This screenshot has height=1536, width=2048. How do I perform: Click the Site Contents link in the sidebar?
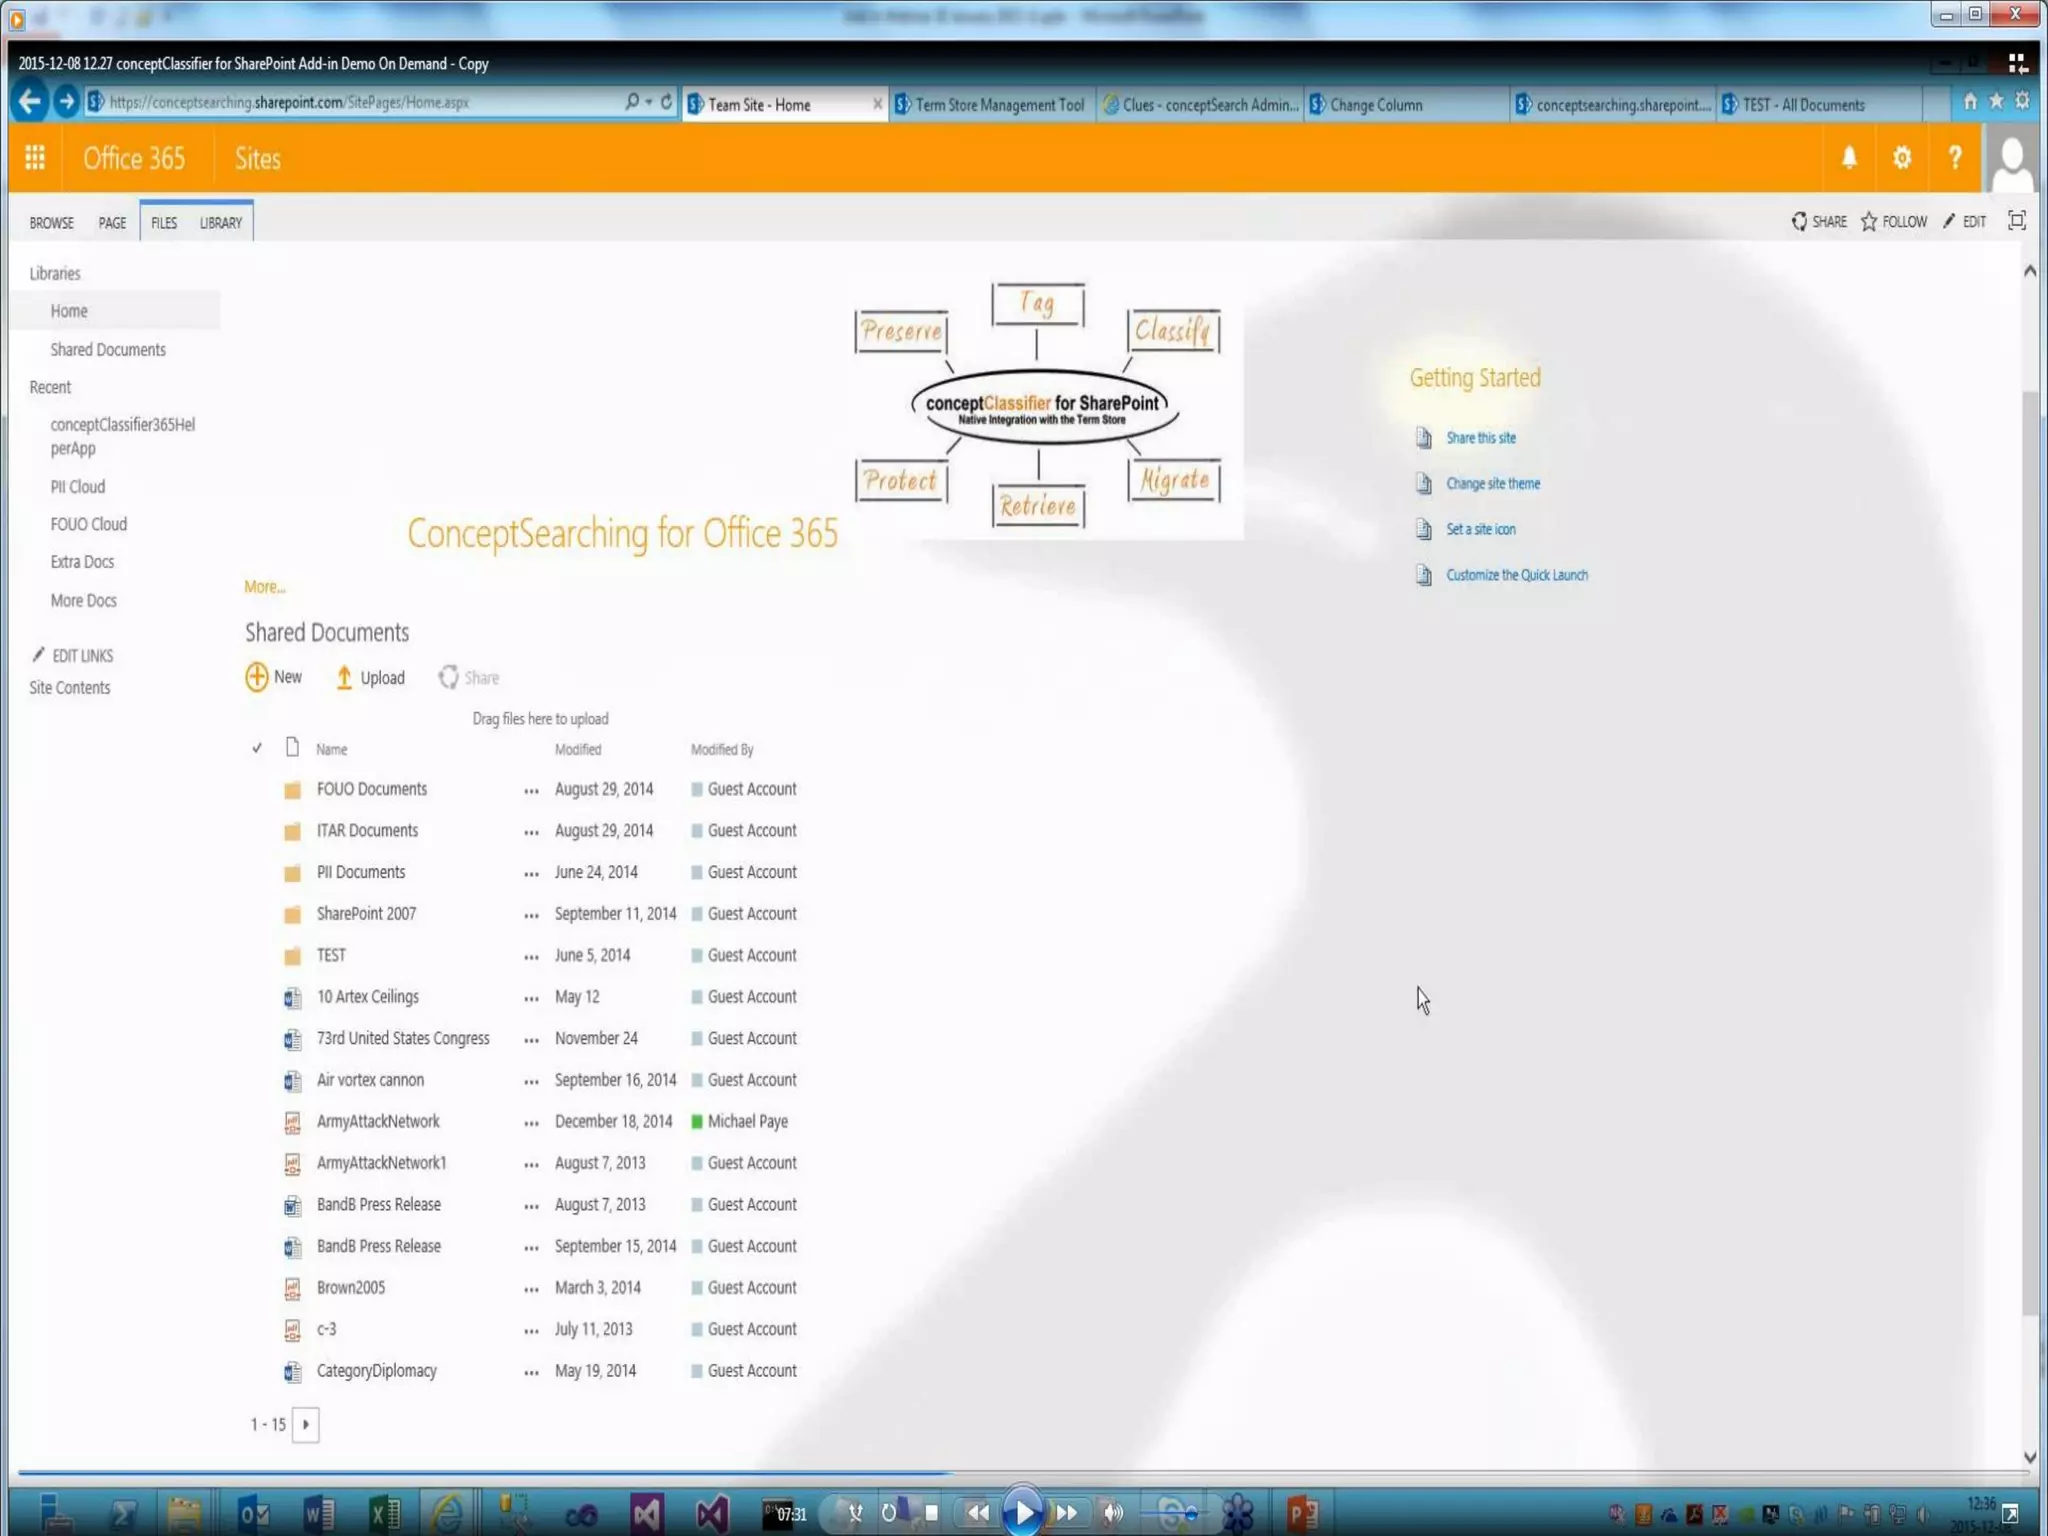click(x=69, y=688)
